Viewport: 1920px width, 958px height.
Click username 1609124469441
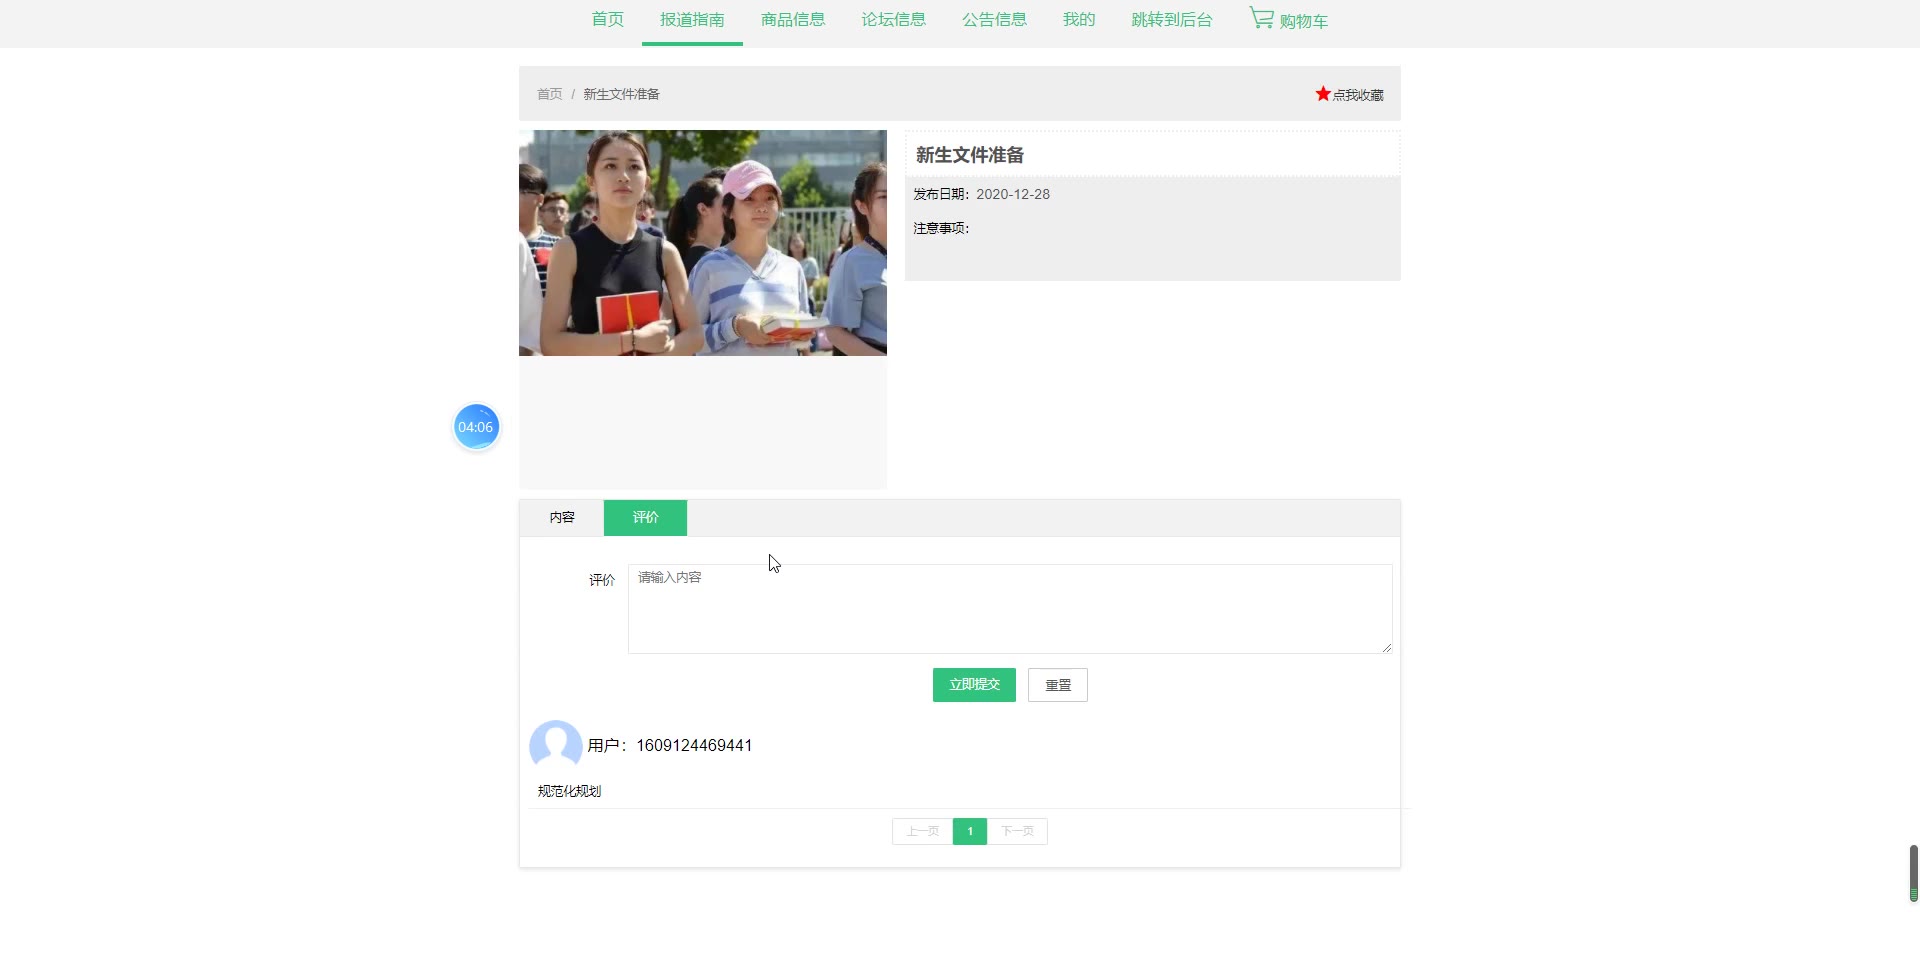coord(694,745)
